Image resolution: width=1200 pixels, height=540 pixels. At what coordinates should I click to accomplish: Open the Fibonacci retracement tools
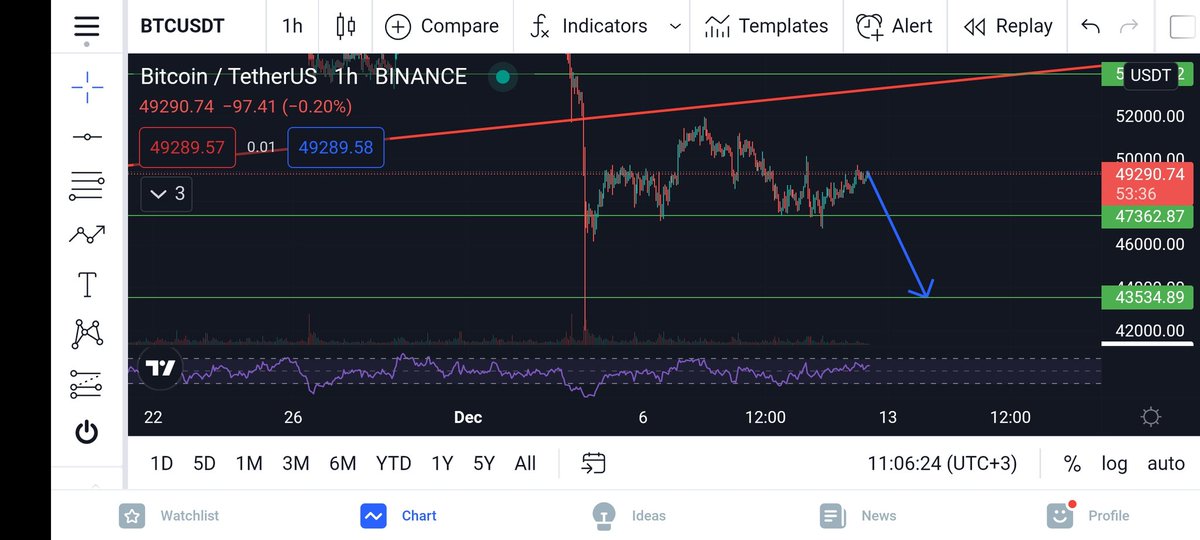pyautogui.click(x=87, y=185)
